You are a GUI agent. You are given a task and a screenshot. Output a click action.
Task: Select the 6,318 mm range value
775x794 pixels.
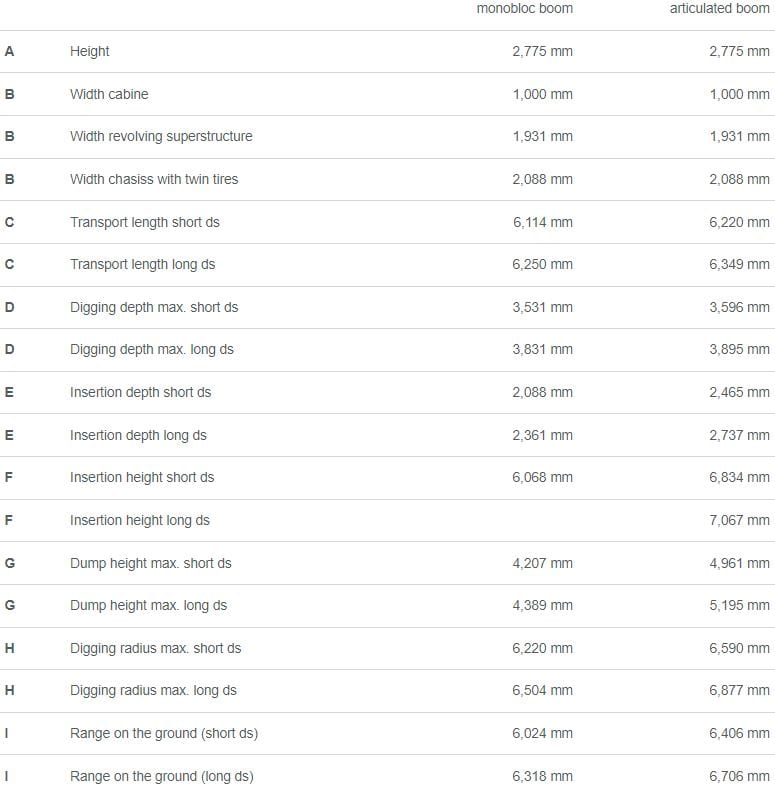pos(542,777)
